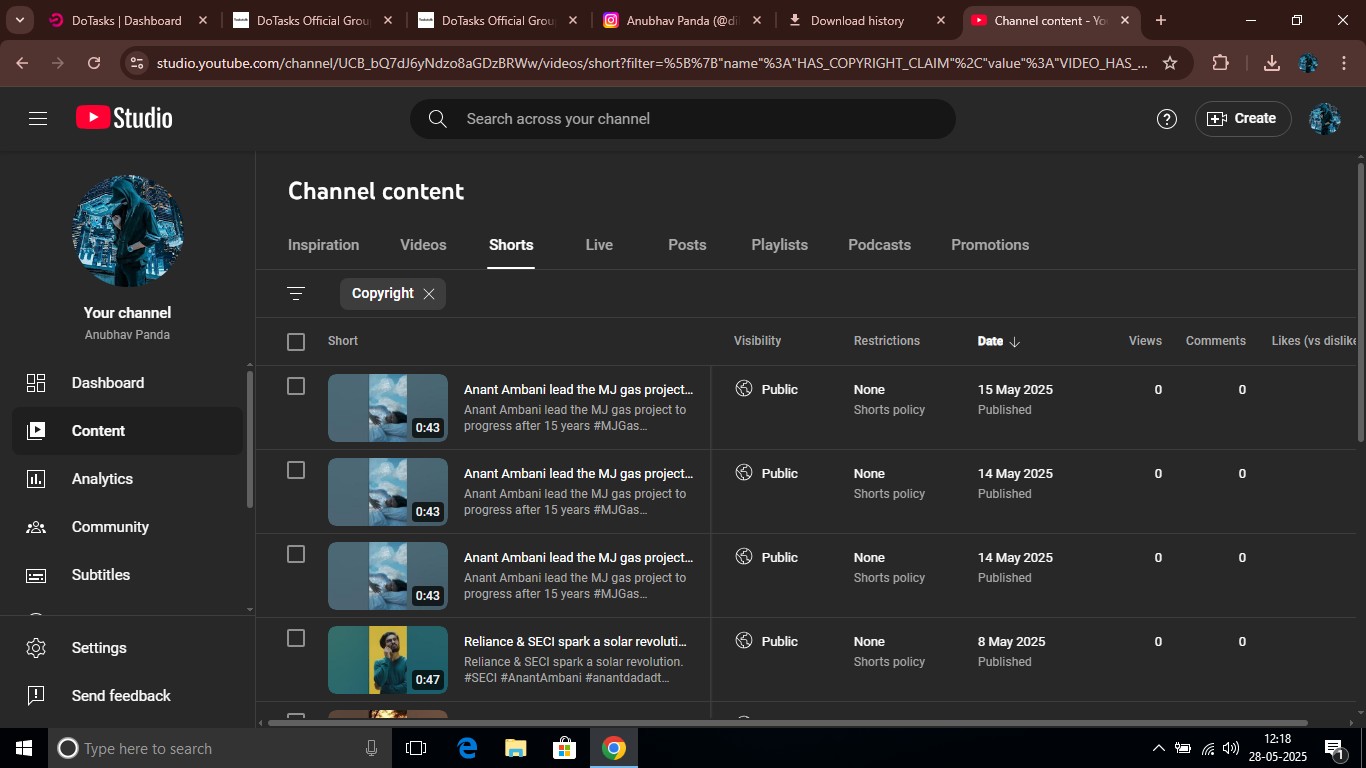Click the Restrictions column header
Image resolution: width=1366 pixels, height=768 pixels.
(886, 341)
